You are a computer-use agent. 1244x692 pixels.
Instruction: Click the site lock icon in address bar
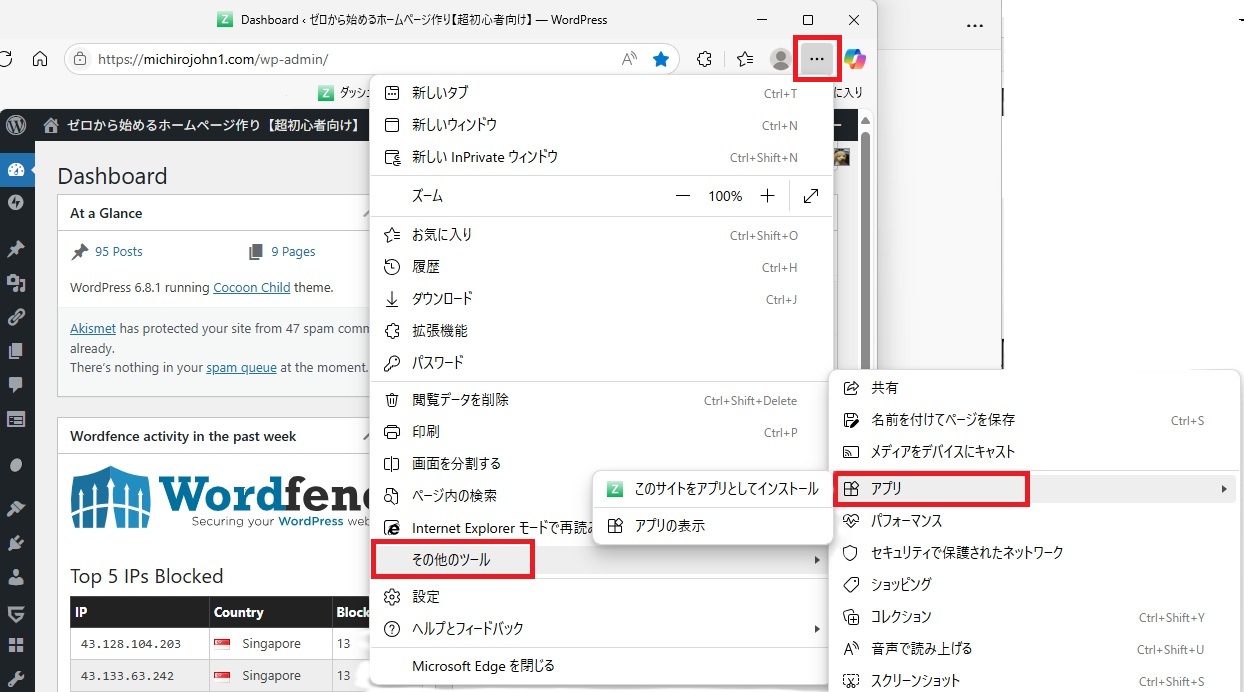[81, 59]
